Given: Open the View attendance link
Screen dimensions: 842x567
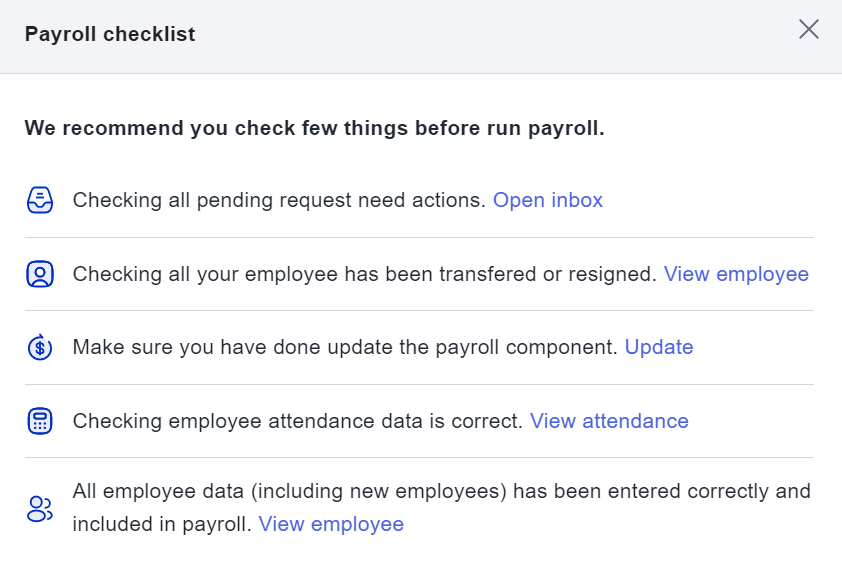Looking at the screenshot, I should [609, 421].
